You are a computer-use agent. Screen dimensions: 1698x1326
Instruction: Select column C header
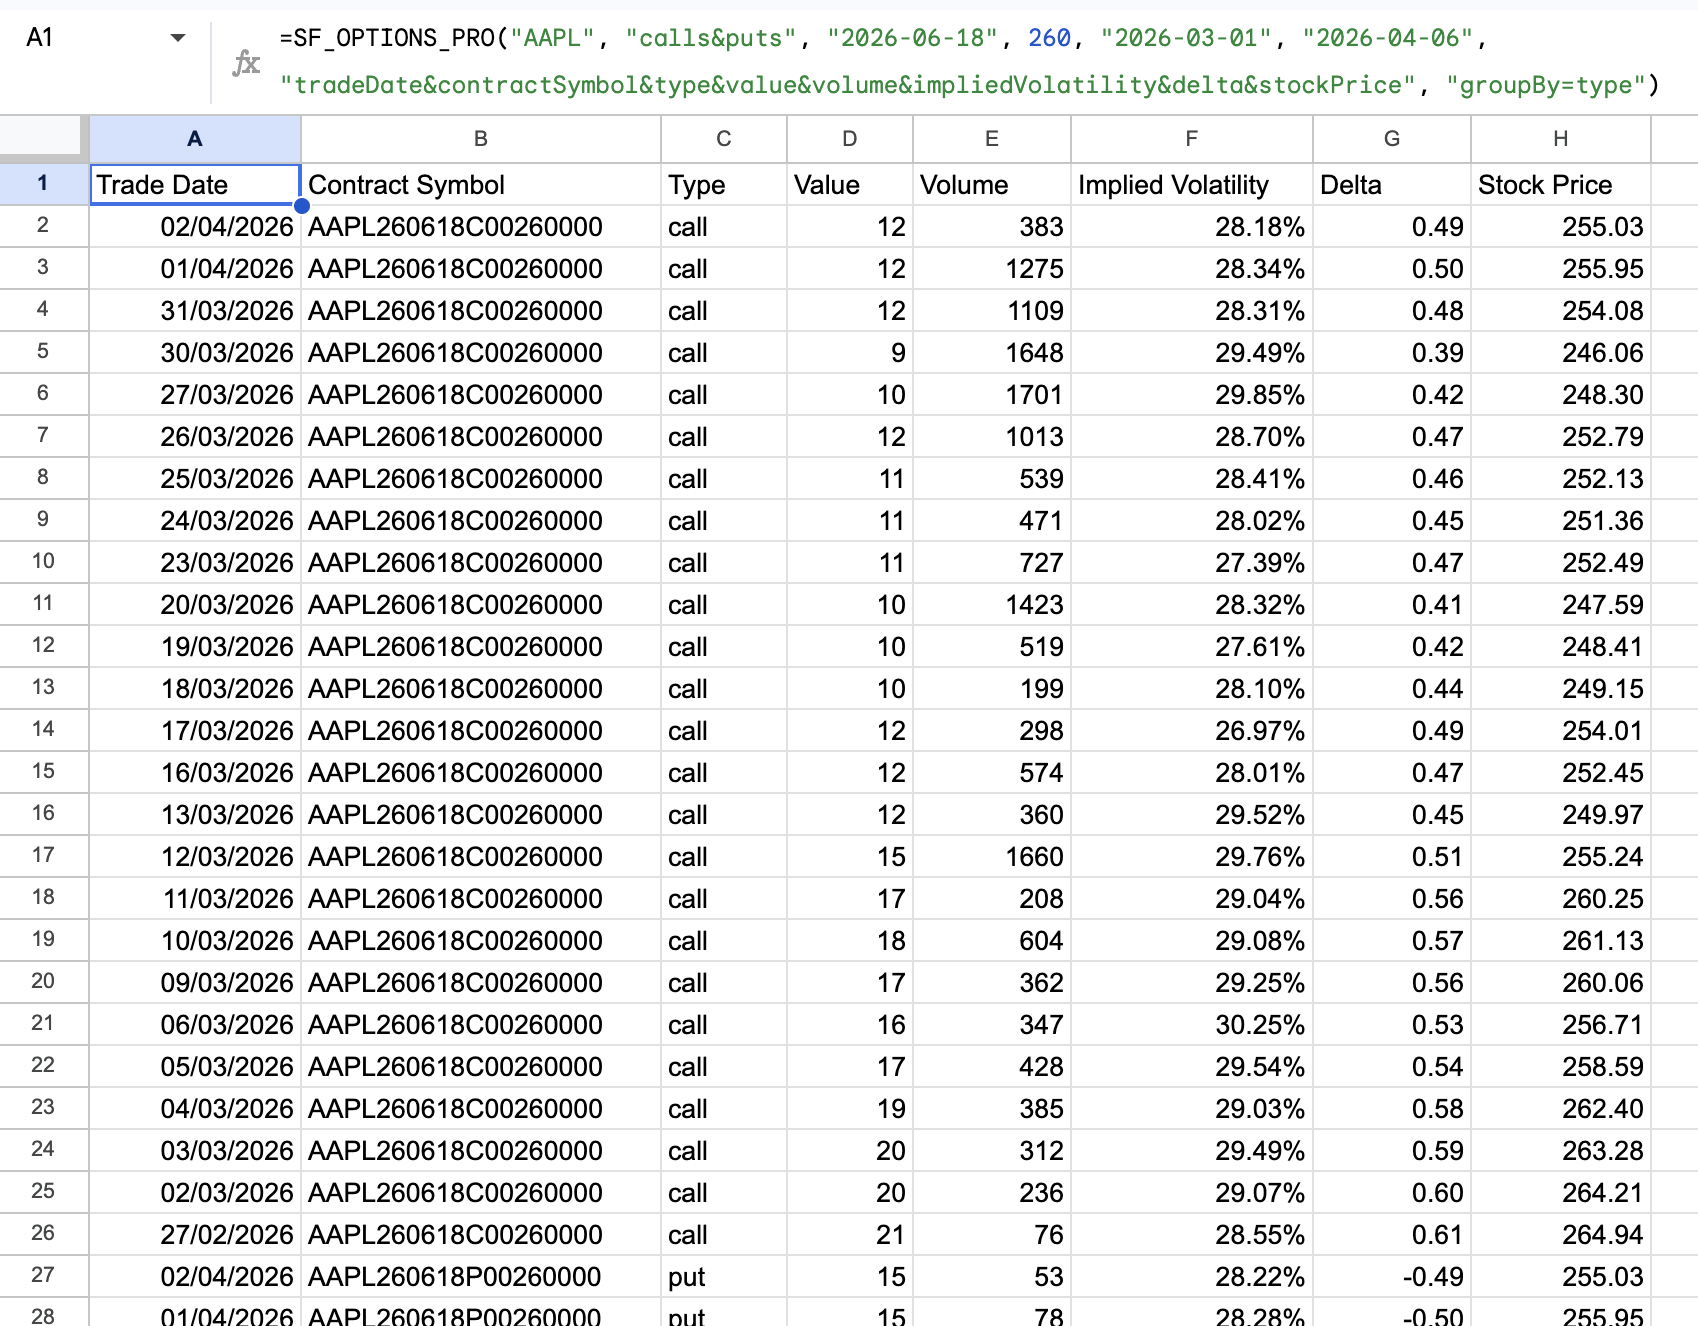click(724, 139)
